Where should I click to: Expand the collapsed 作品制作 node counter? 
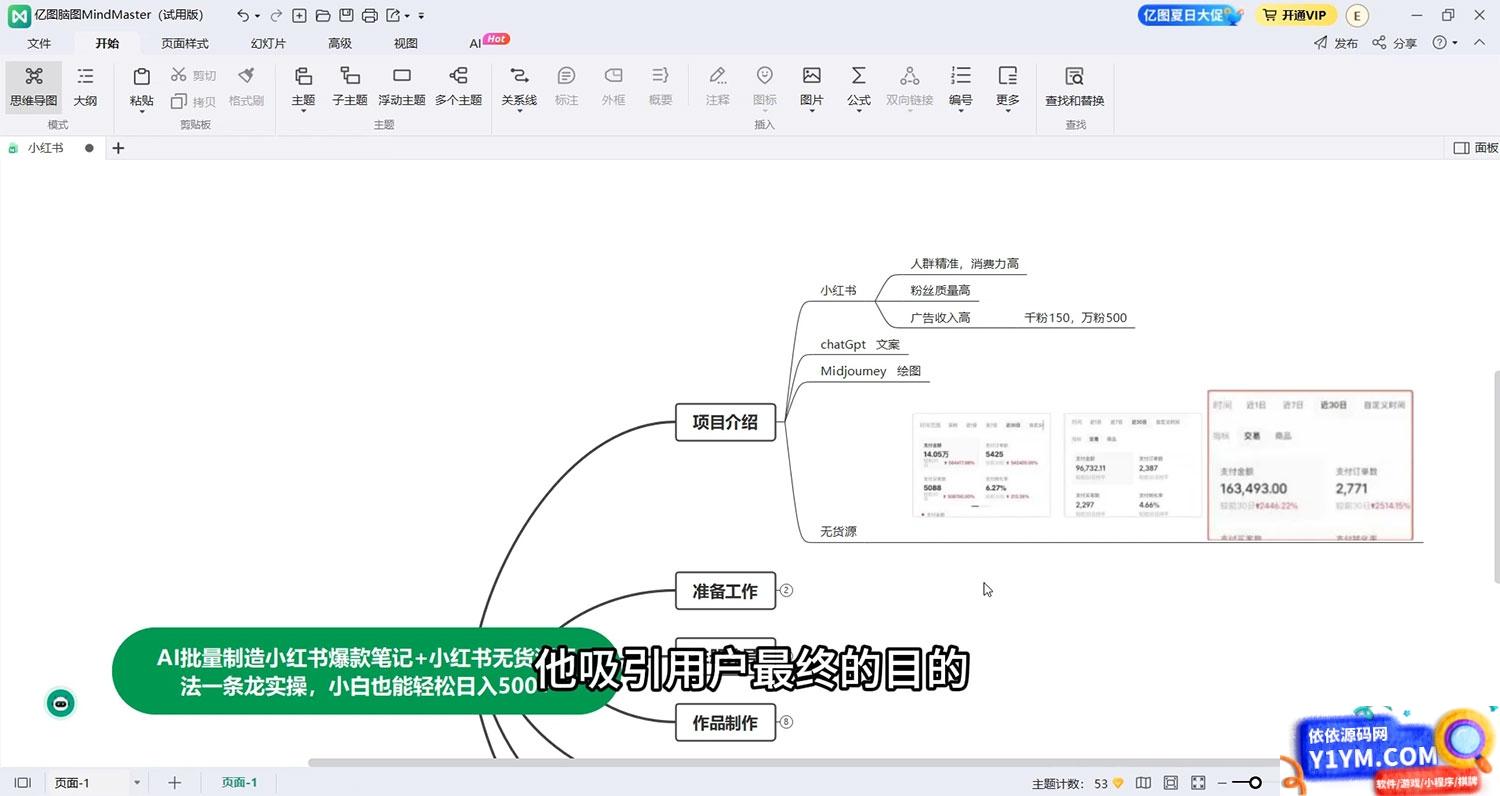[786, 721]
